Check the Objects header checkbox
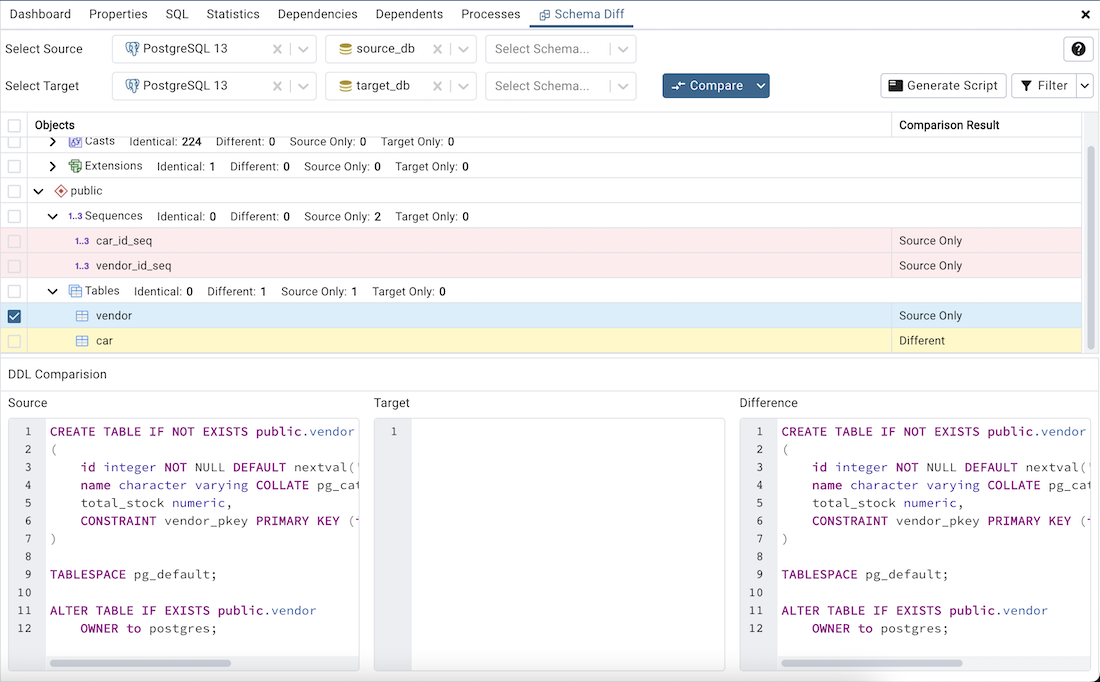1100x682 pixels. tap(13, 124)
